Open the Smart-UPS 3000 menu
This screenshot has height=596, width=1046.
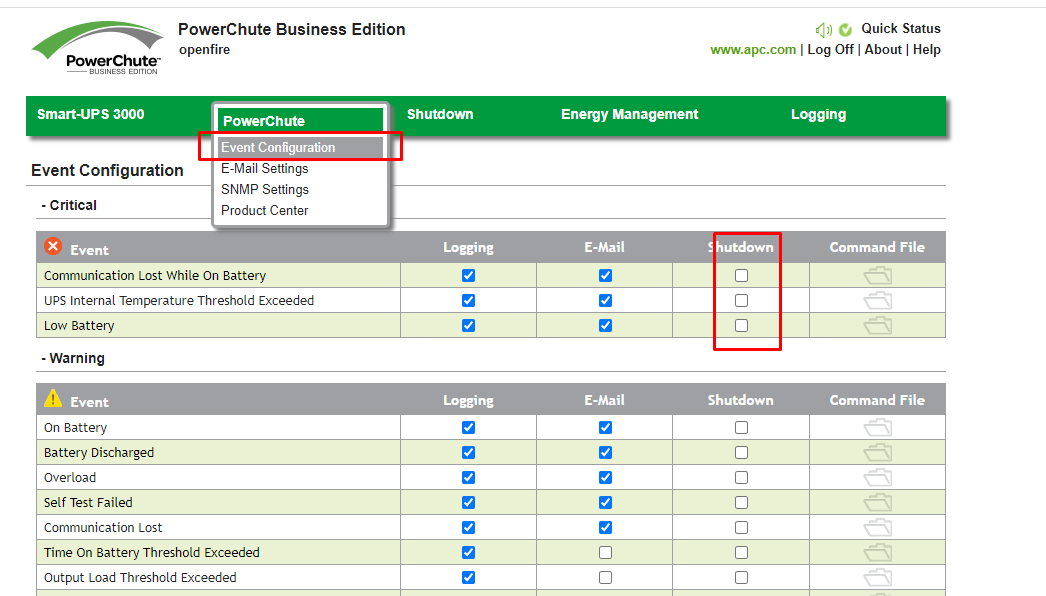coord(91,114)
